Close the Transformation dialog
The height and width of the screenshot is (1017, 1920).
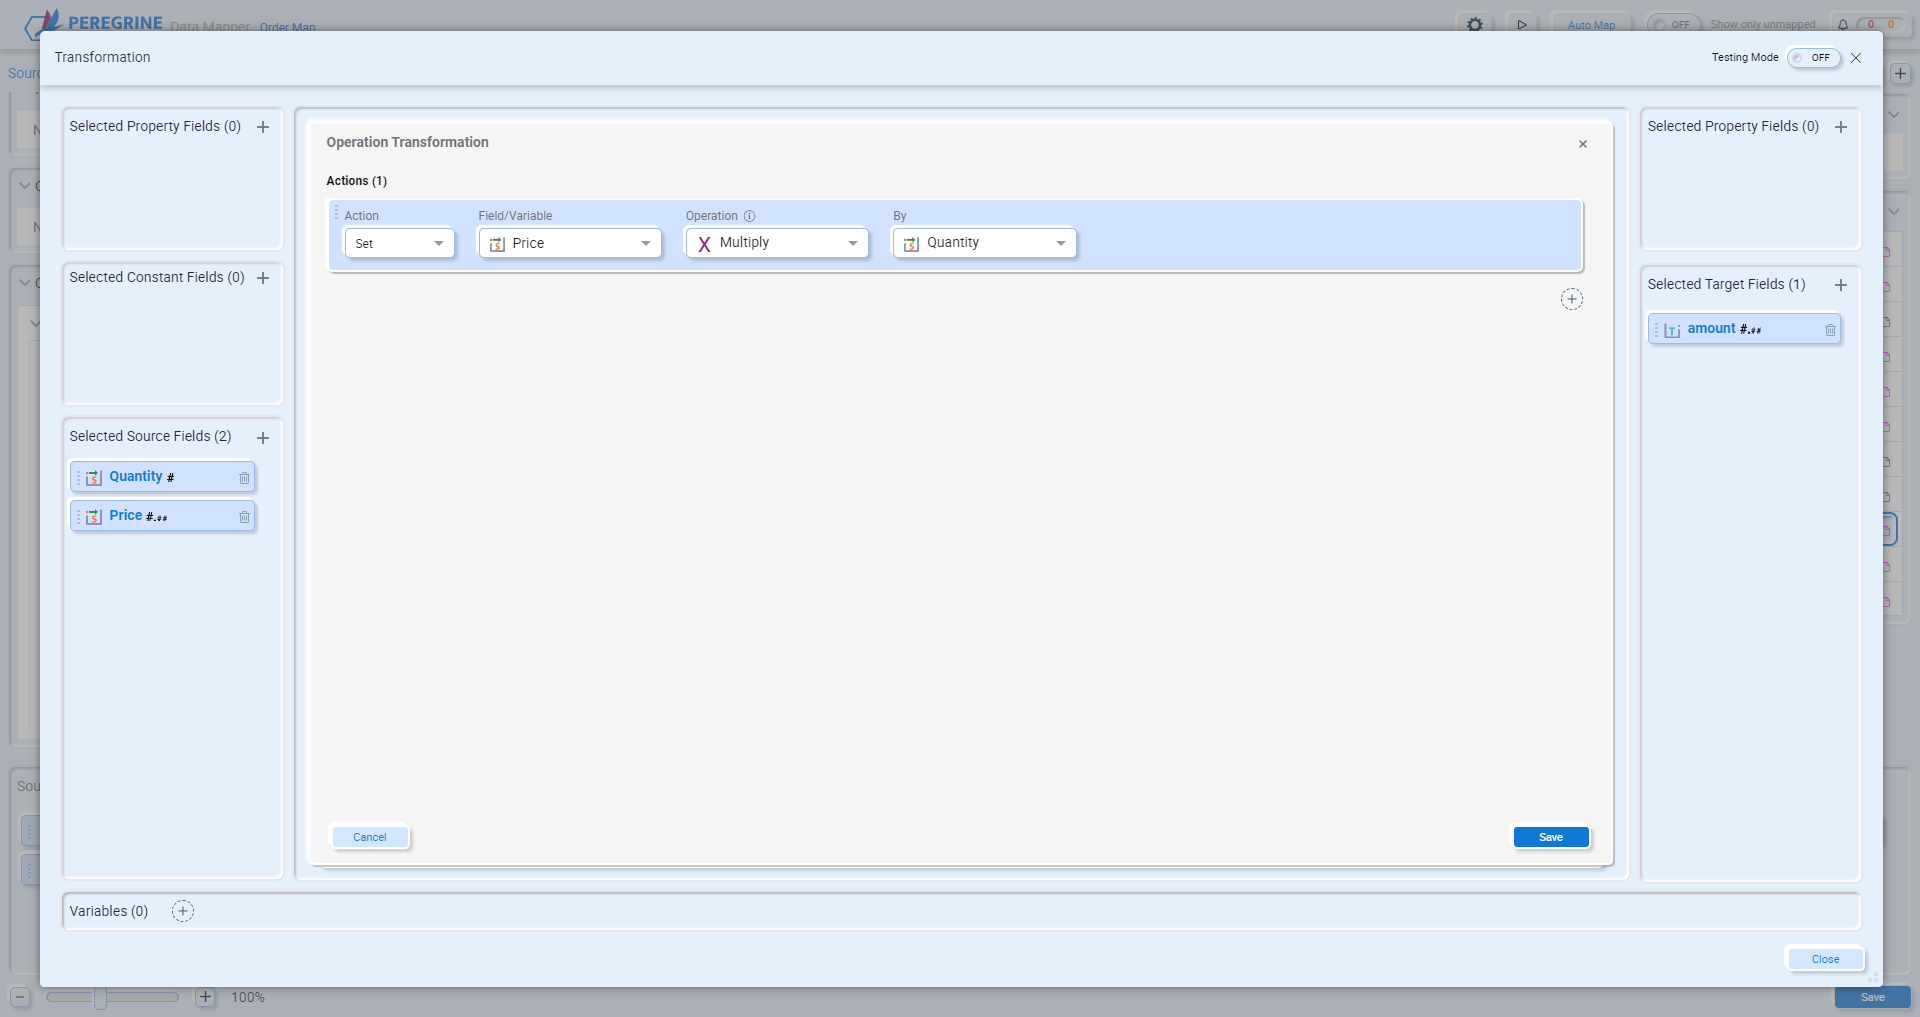pos(1856,58)
